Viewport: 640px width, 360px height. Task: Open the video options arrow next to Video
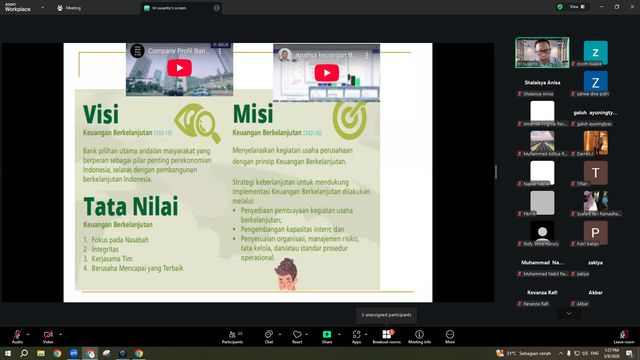pos(60,334)
